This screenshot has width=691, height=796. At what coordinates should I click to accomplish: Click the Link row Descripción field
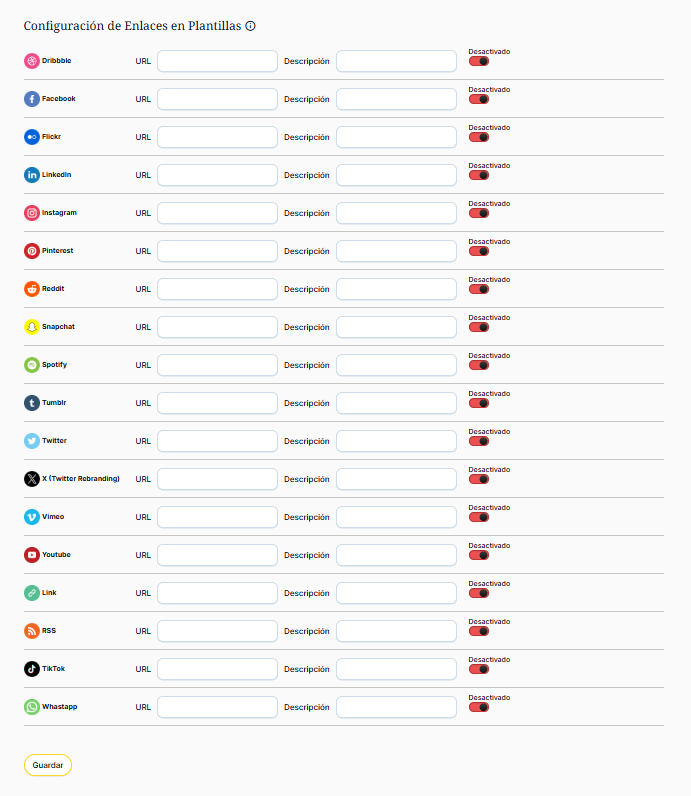click(x=396, y=593)
